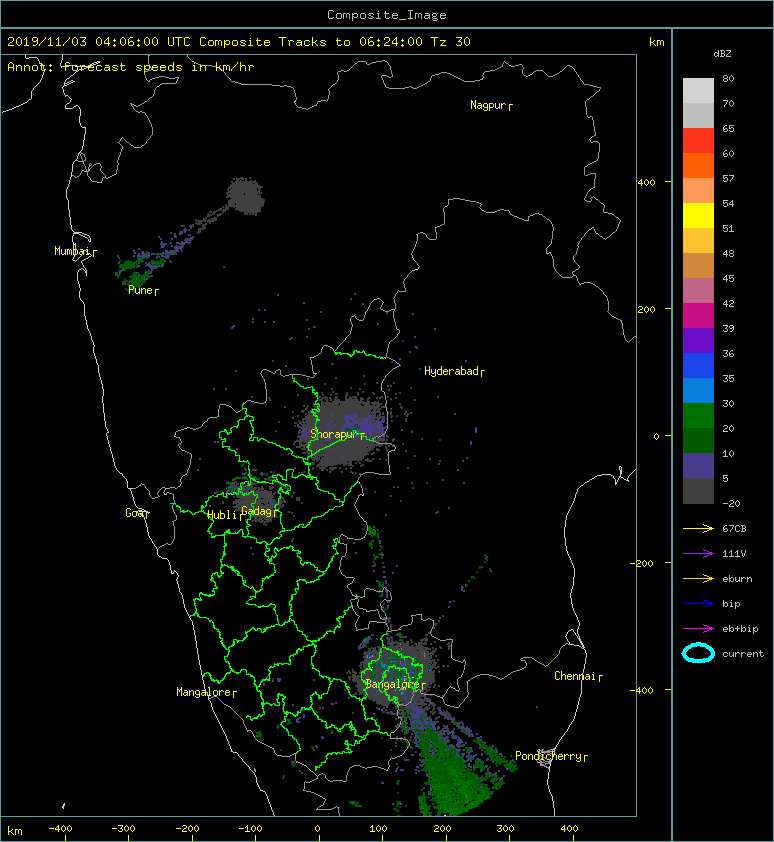Click the 300 horizontal axis tick label
774x842 pixels.
coord(505,829)
